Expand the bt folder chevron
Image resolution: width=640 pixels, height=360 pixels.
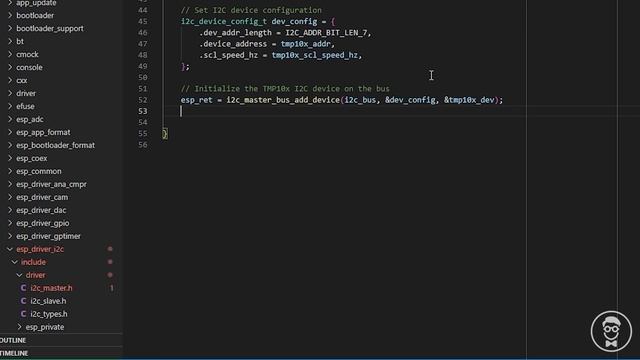pos(10,41)
